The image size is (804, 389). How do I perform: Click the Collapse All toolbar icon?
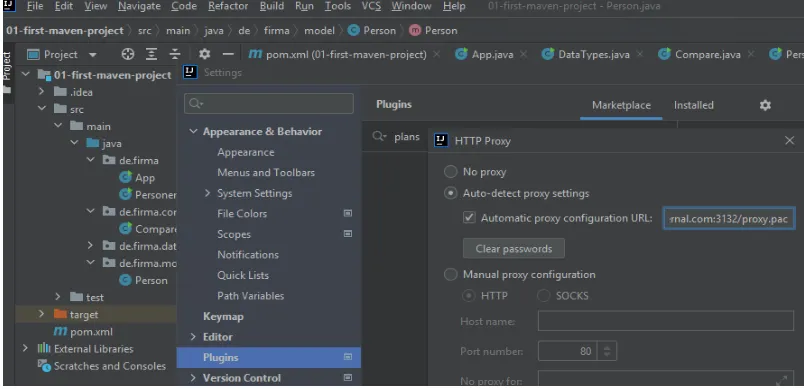click(x=175, y=54)
